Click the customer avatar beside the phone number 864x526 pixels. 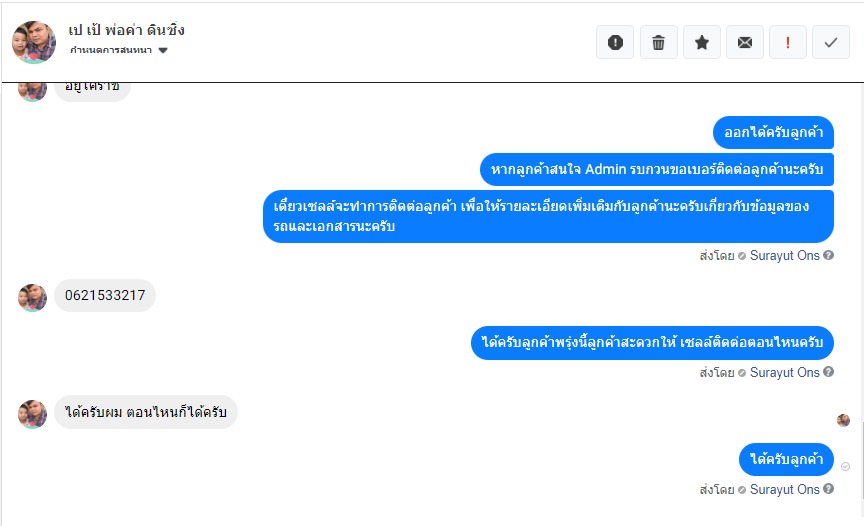click(x=33, y=297)
